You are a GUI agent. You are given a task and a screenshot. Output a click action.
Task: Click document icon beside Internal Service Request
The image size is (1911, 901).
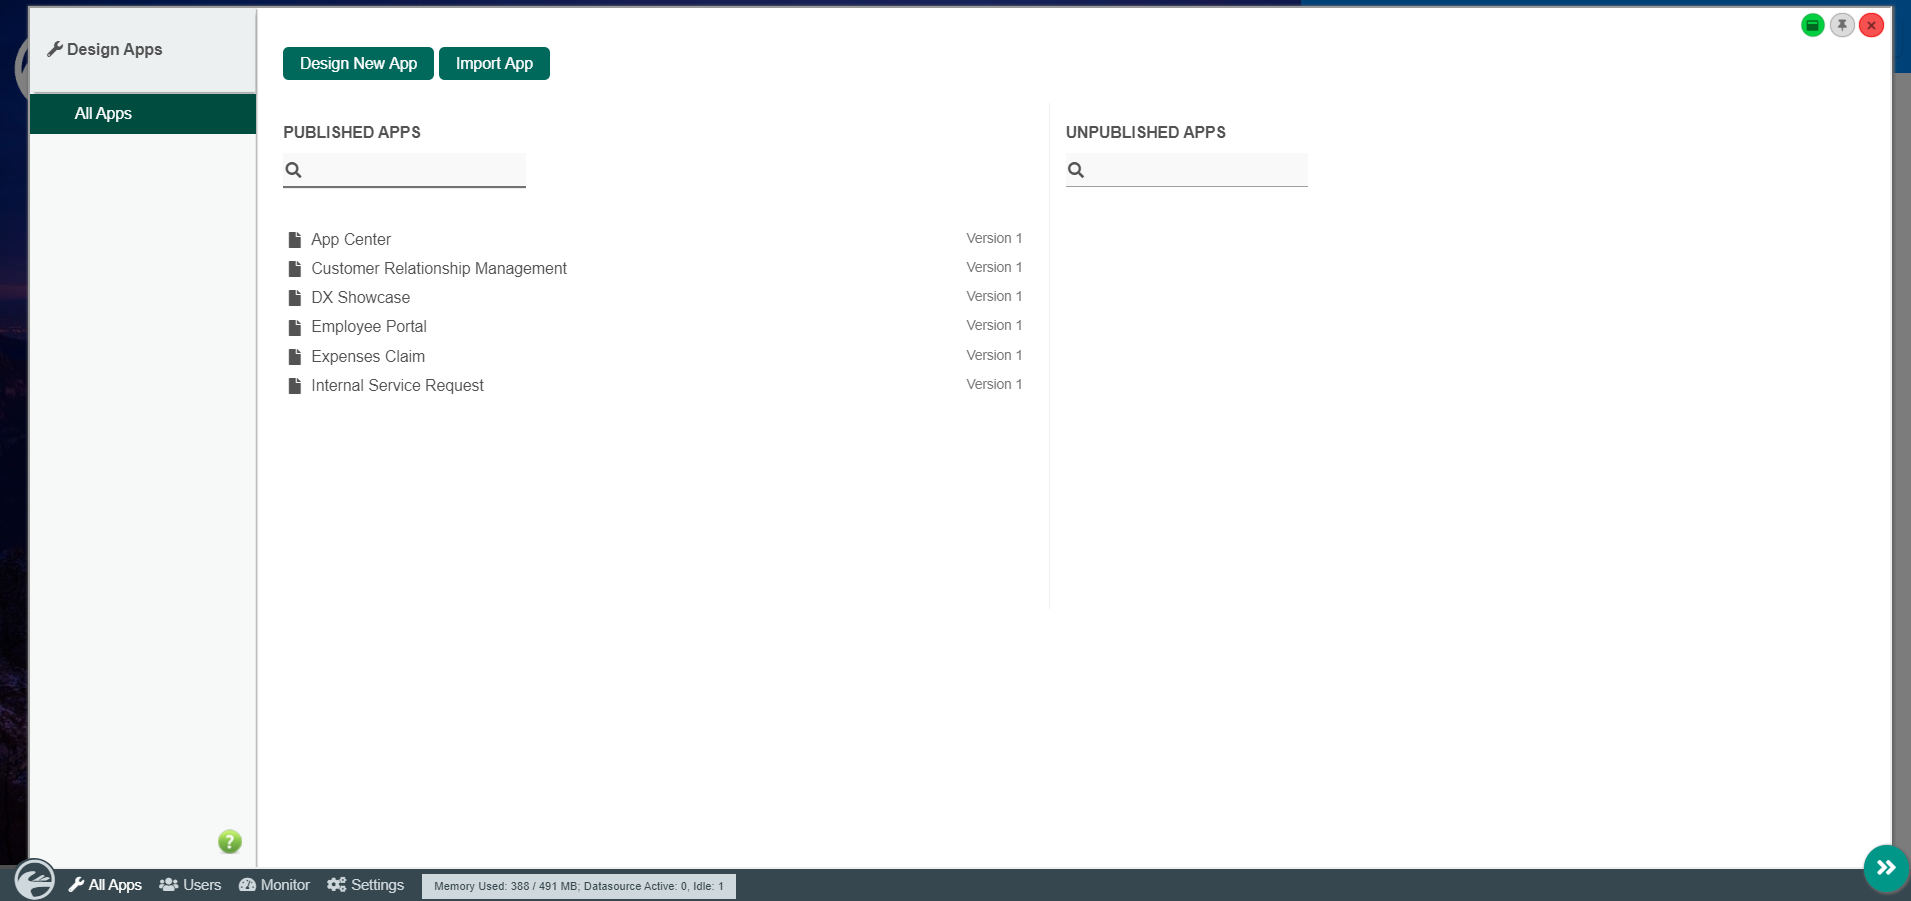(x=295, y=386)
